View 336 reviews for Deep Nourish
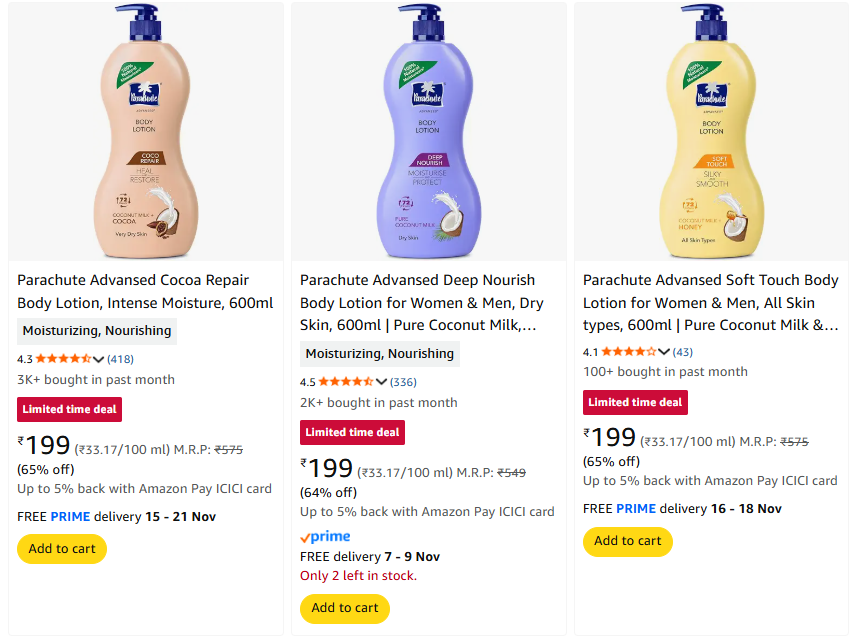Screen dimensions: 850x641 coord(404,382)
